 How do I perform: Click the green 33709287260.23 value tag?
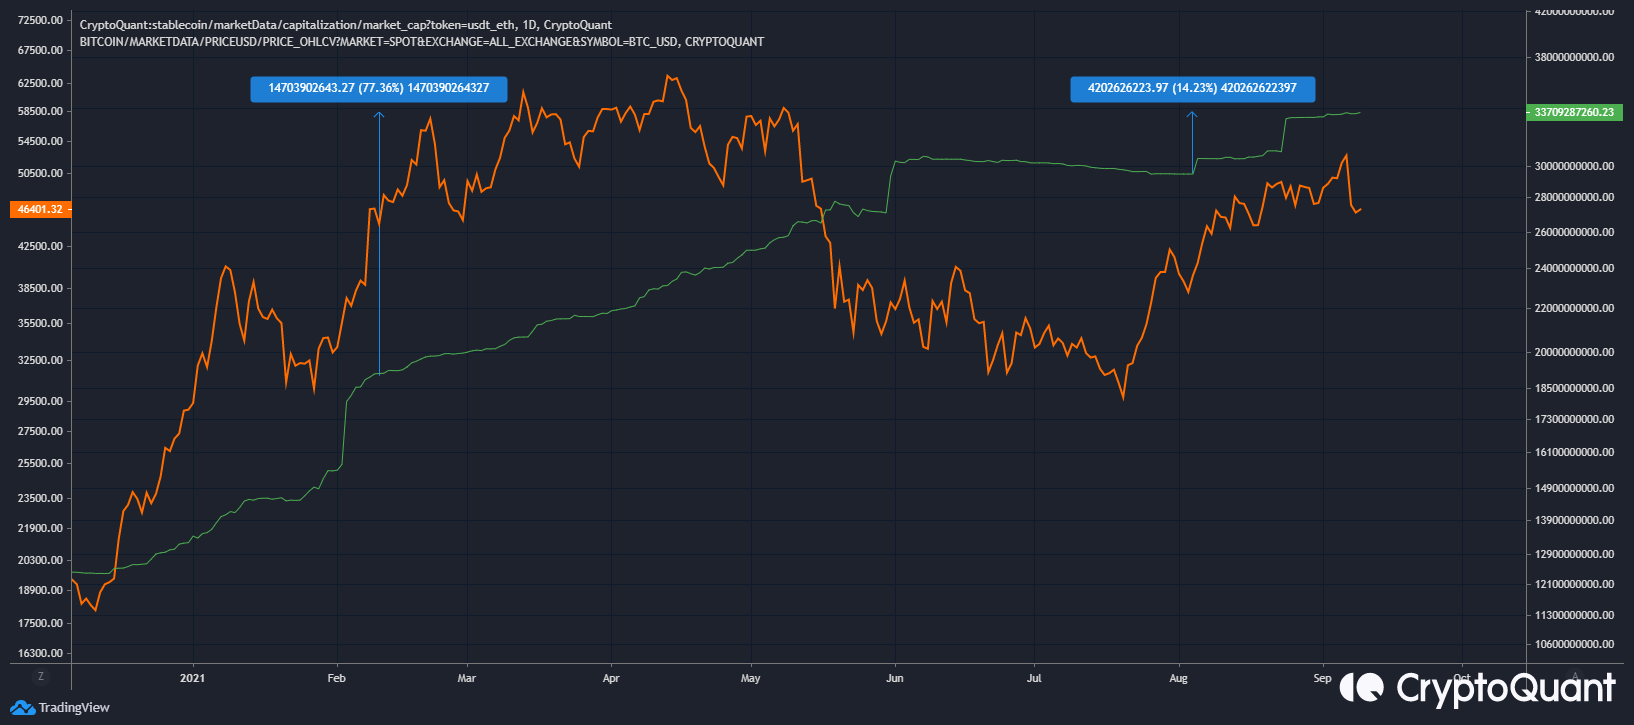pyautogui.click(x=1574, y=113)
